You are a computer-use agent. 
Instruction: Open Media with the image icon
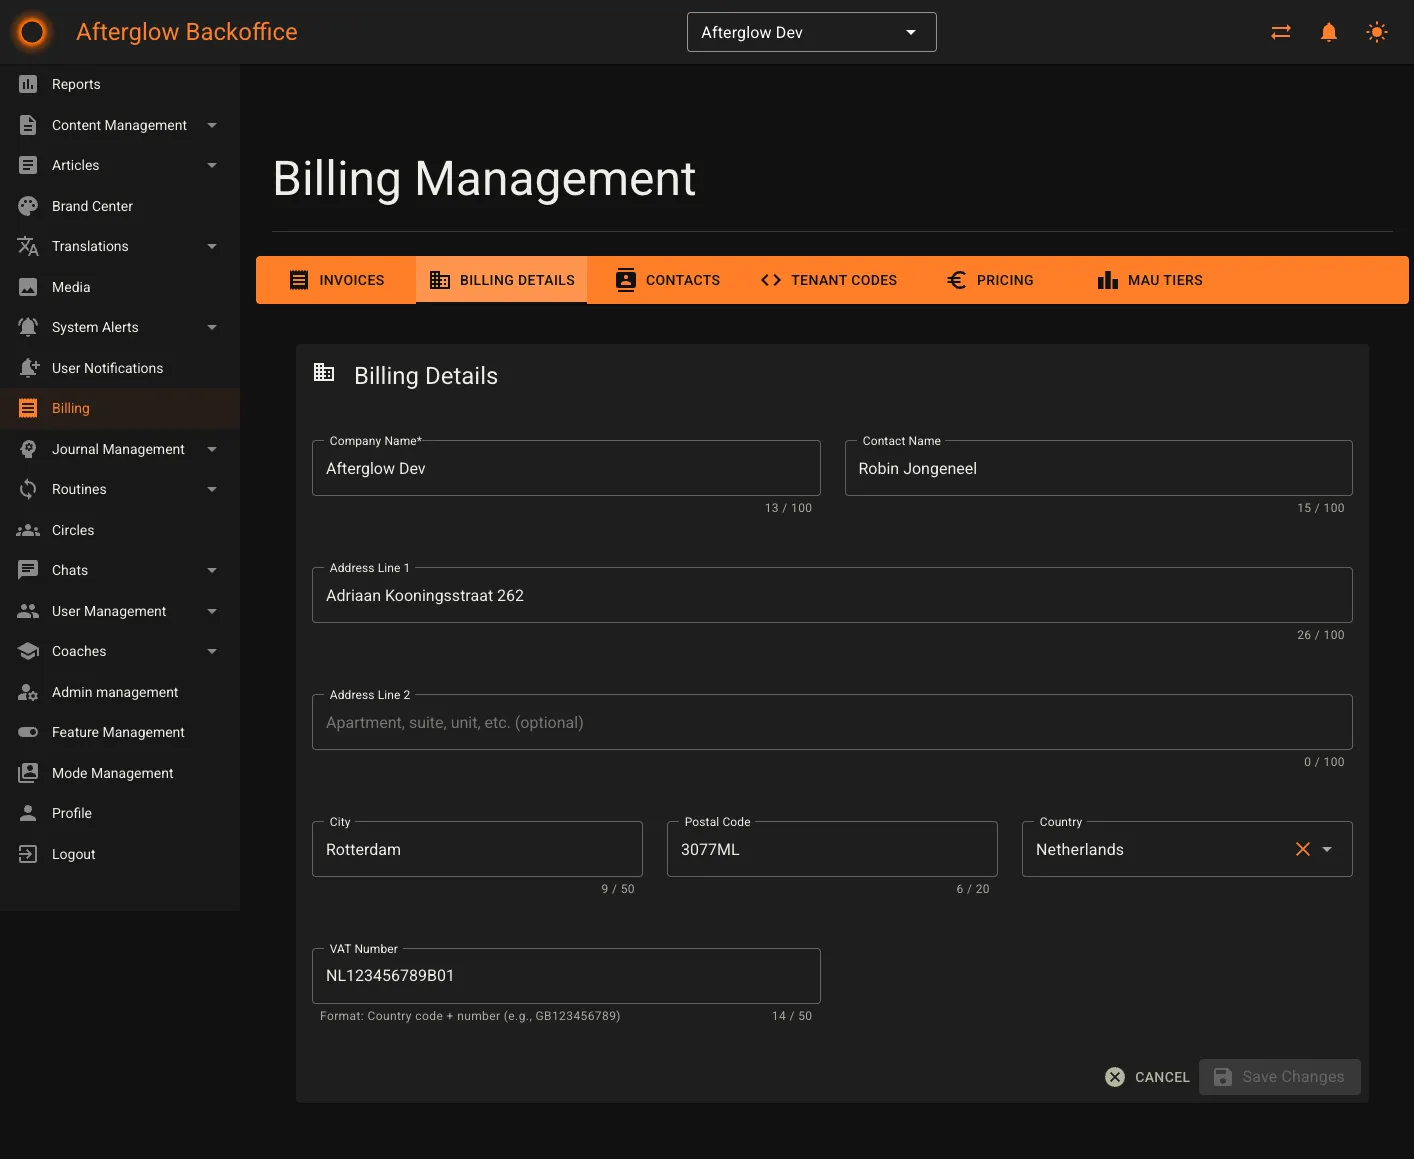click(28, 287)
